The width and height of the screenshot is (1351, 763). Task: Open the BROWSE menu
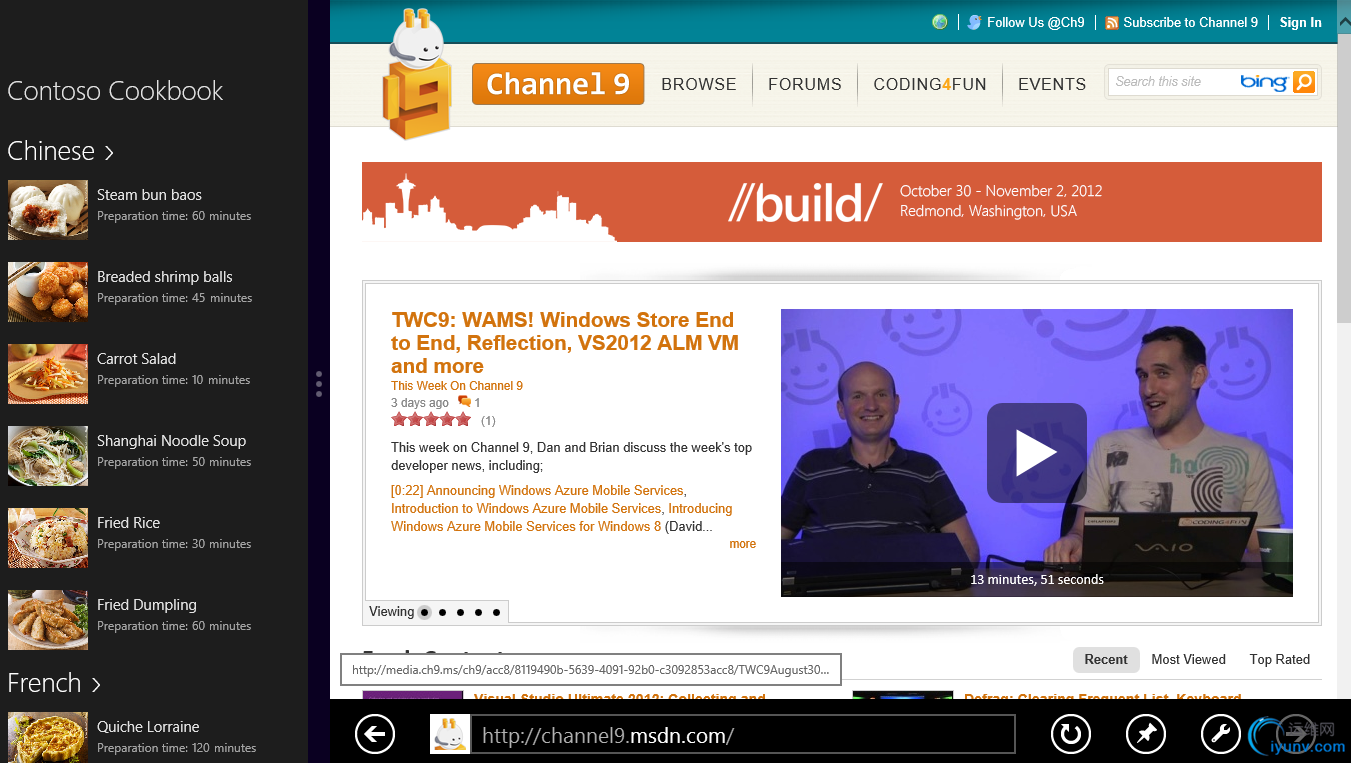[x=699, y=85]
